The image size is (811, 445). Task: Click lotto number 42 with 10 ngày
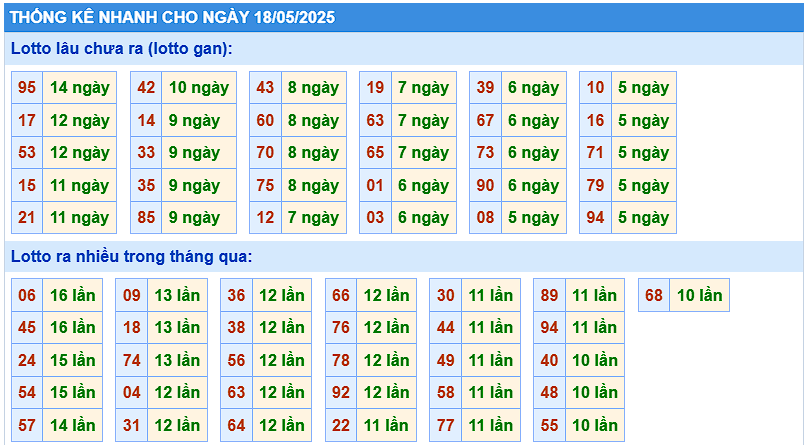click(x=146, y=87)
